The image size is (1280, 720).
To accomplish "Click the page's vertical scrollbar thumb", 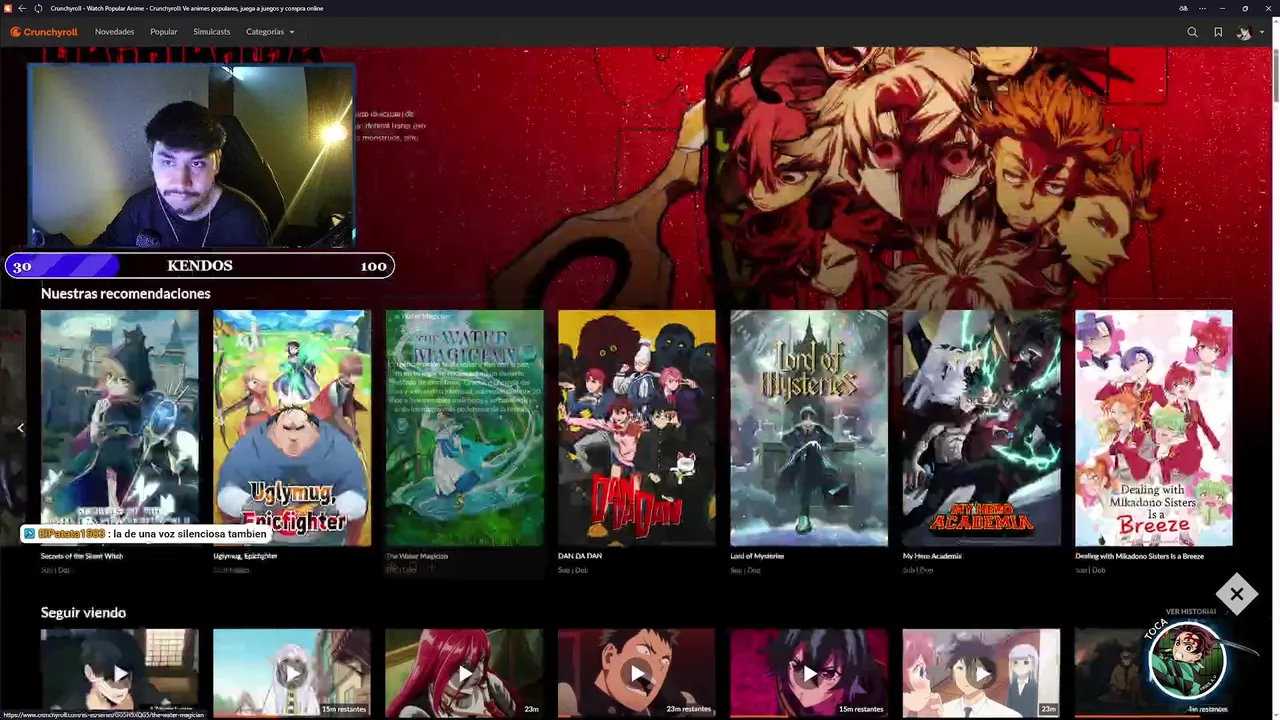I will point(1275,75).
